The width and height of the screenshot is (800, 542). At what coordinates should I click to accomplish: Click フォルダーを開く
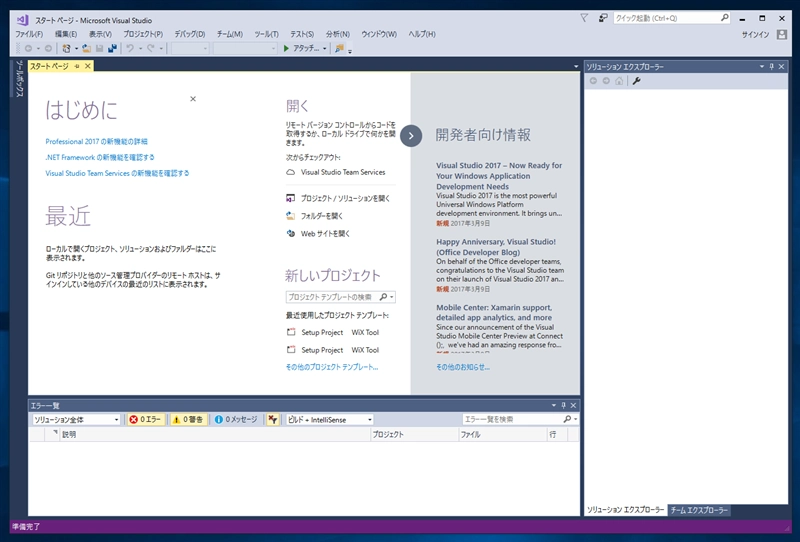point(314,216)
